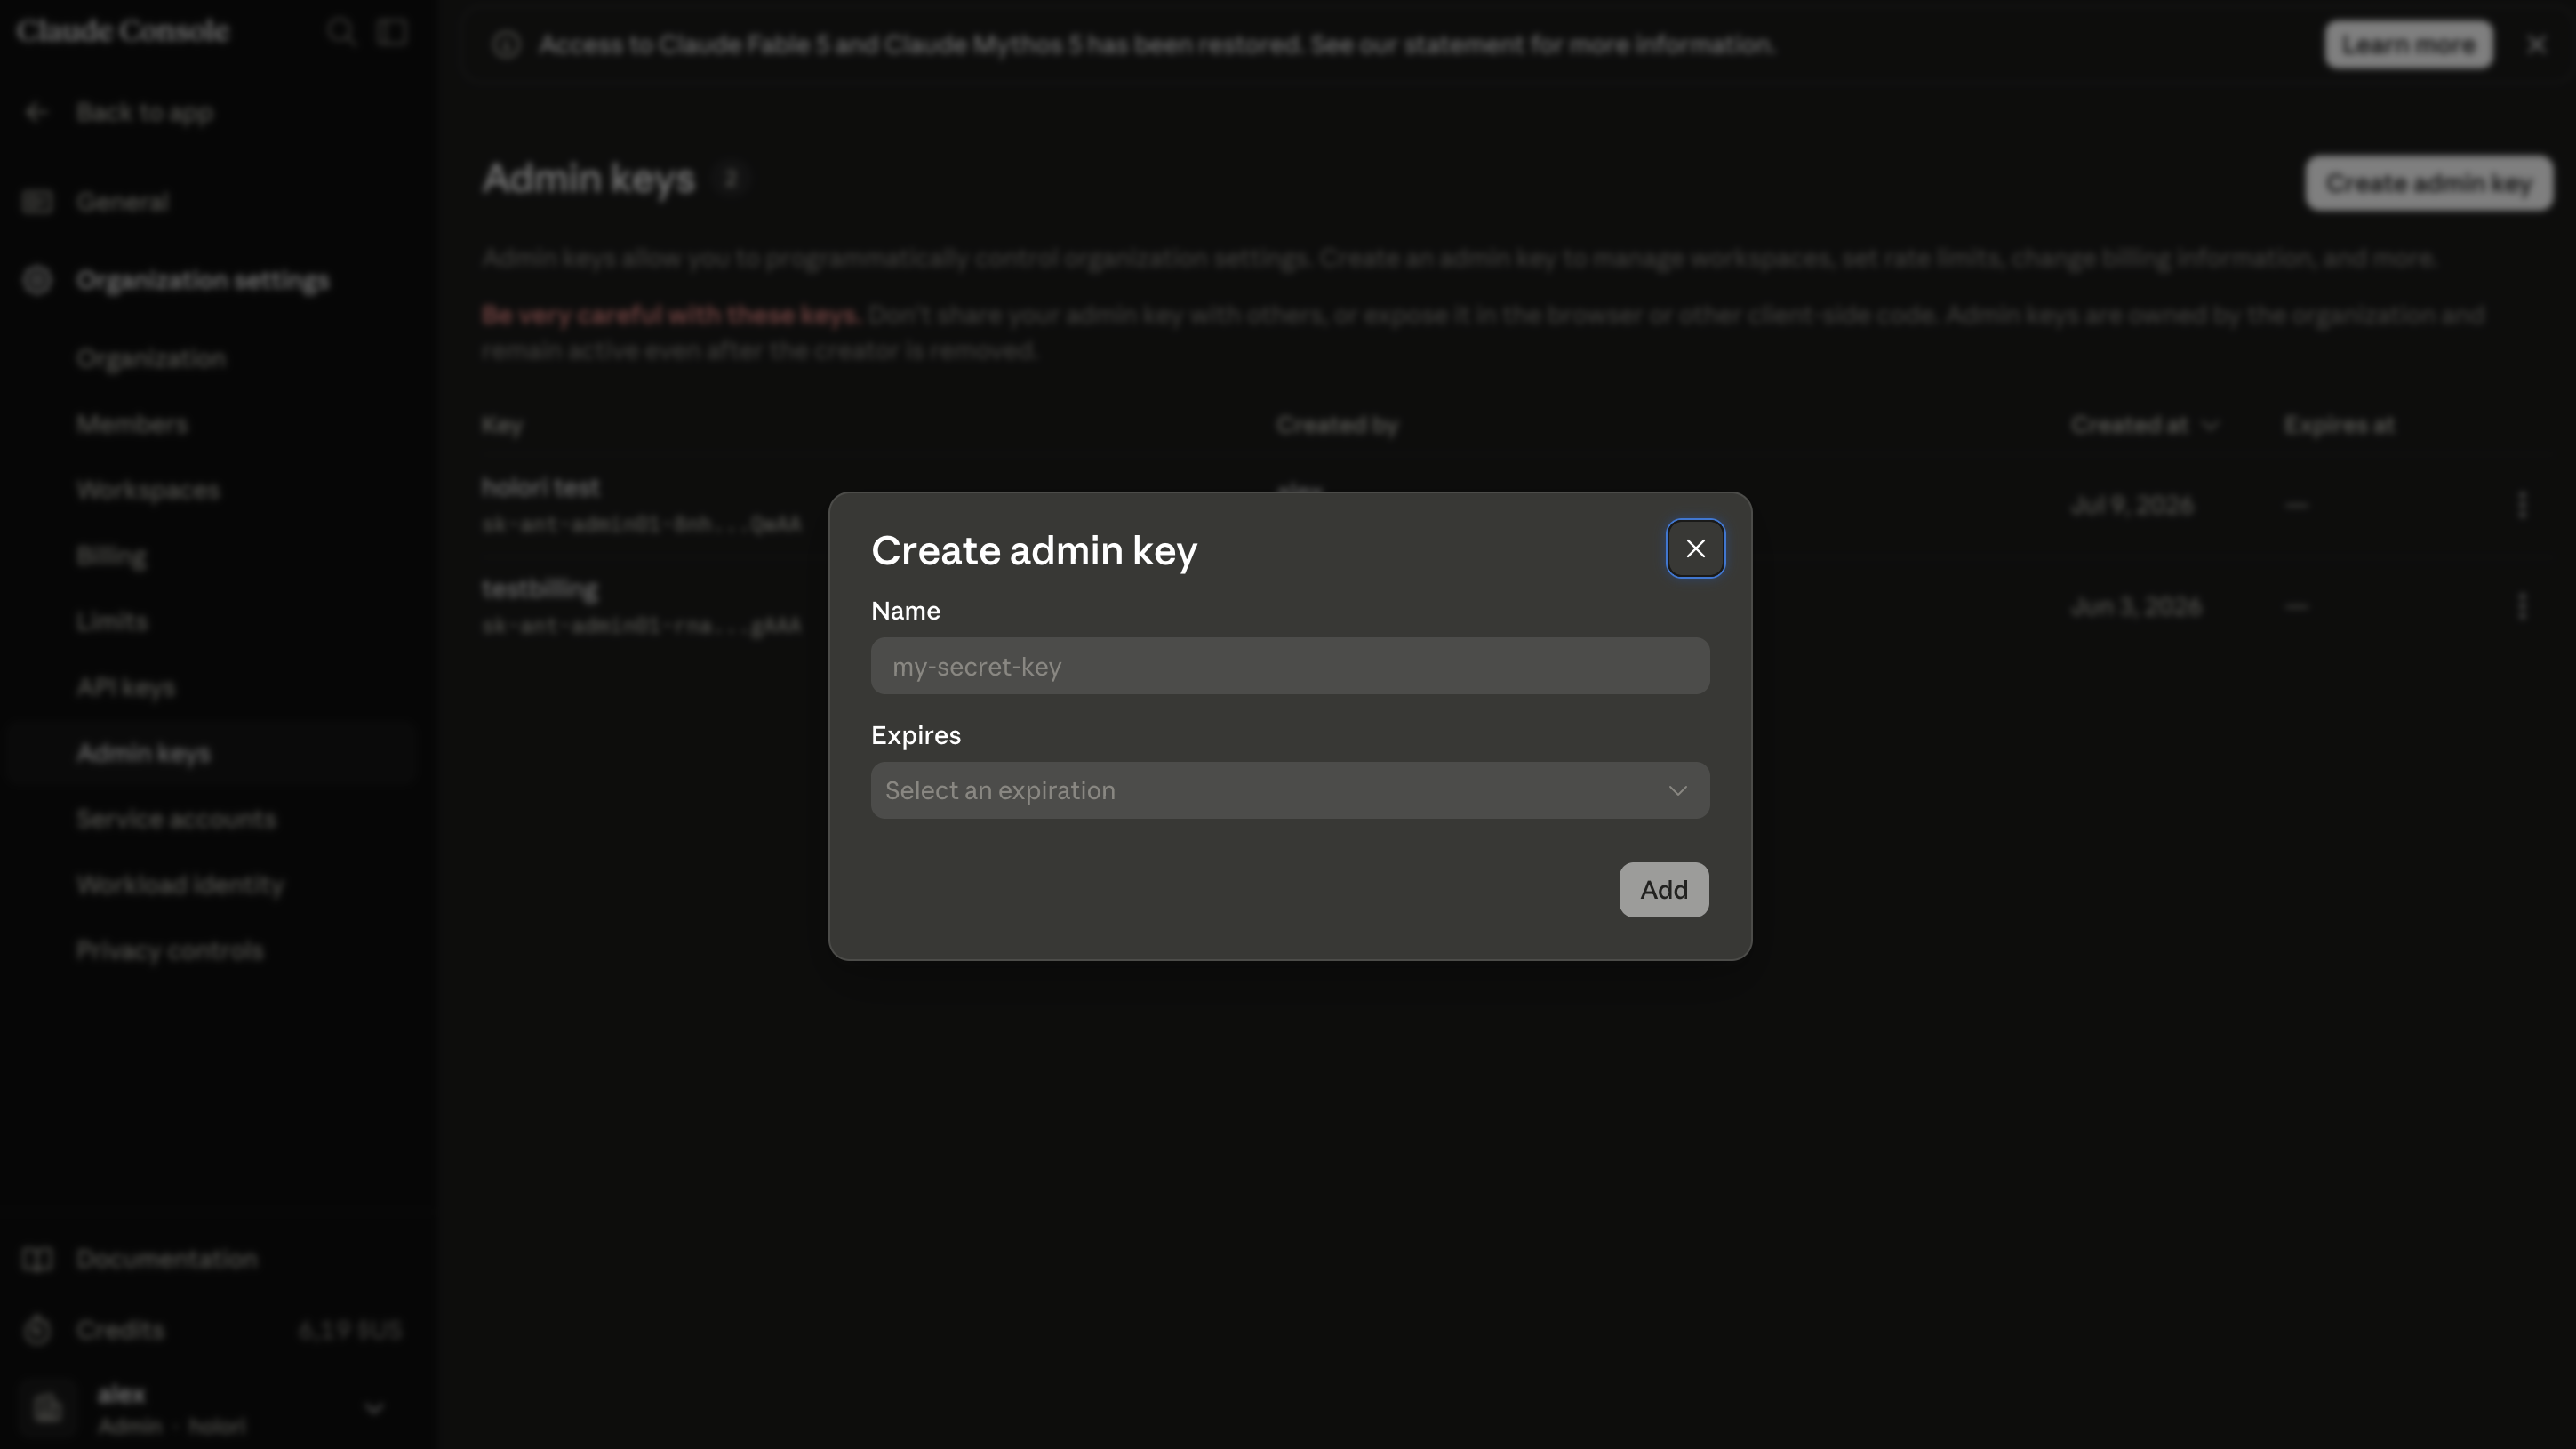
Task: Click the Credits icon
Action: (37, 1331)
